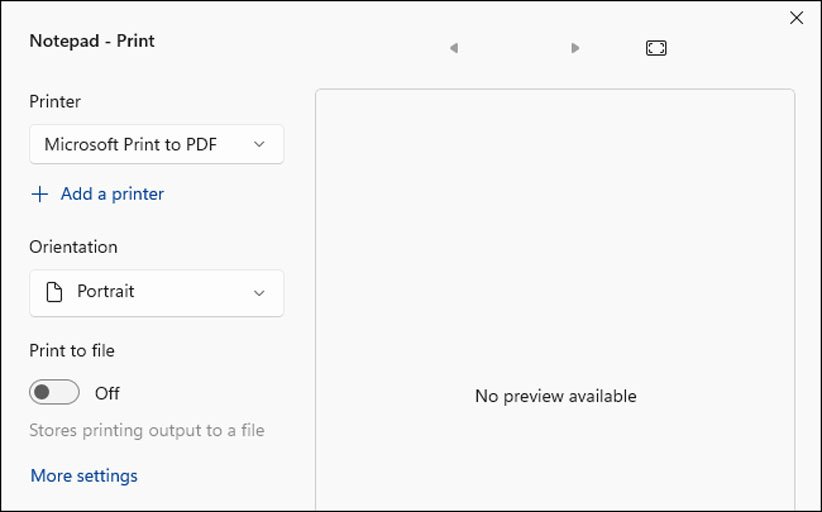Click the page icon in Orientation box
Viewport: 822px width, 512px height.
click(56, 292)
